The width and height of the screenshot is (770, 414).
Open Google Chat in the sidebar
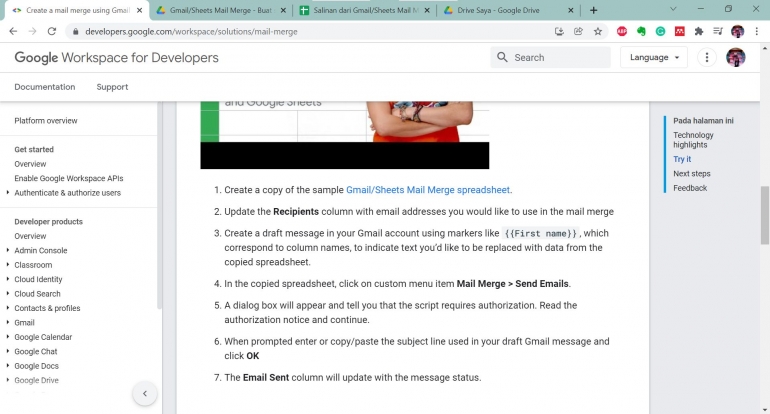[36, 351]
